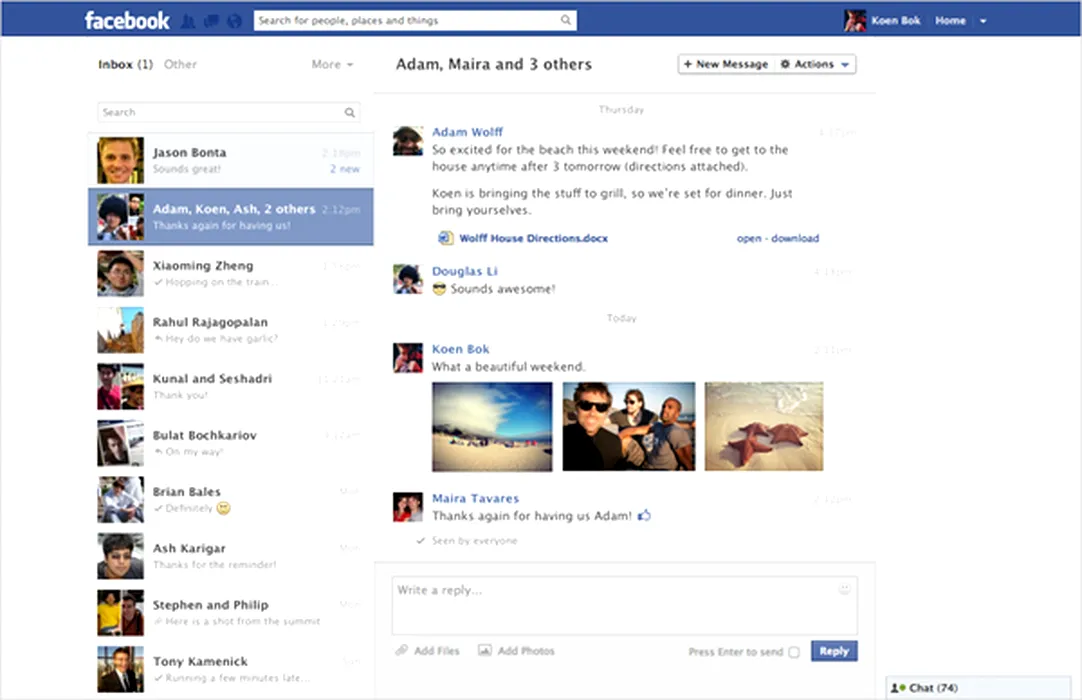Click the emoji smiley in reply box
This screenshot has width=1082, height=700.
845,590
